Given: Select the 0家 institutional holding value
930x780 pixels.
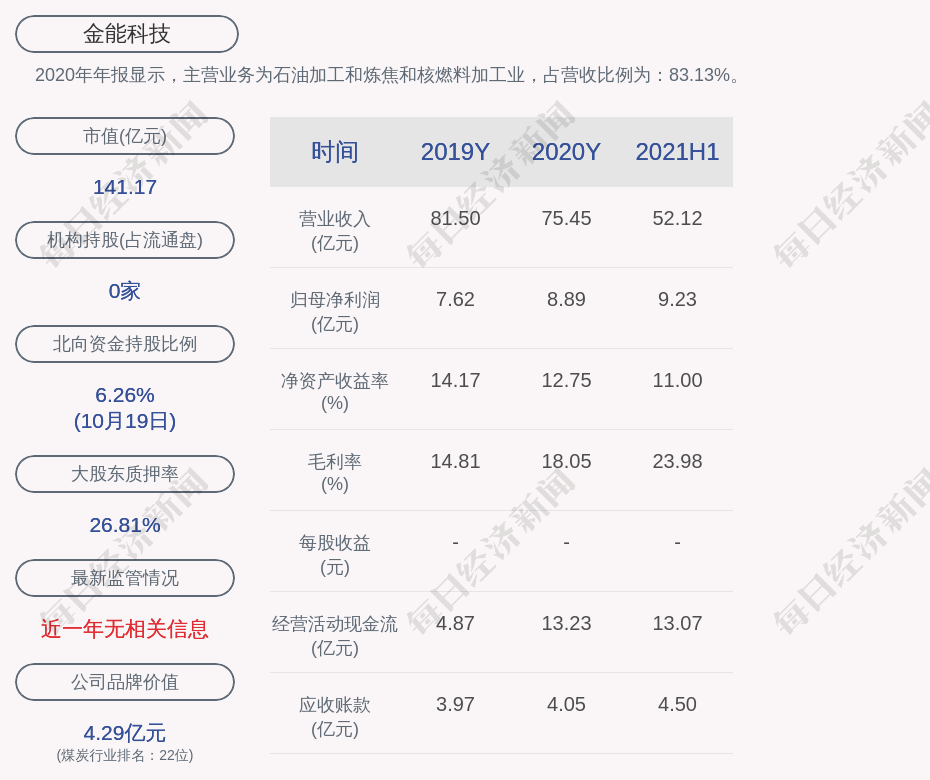Looking at the screenshot, I should 125,291.
